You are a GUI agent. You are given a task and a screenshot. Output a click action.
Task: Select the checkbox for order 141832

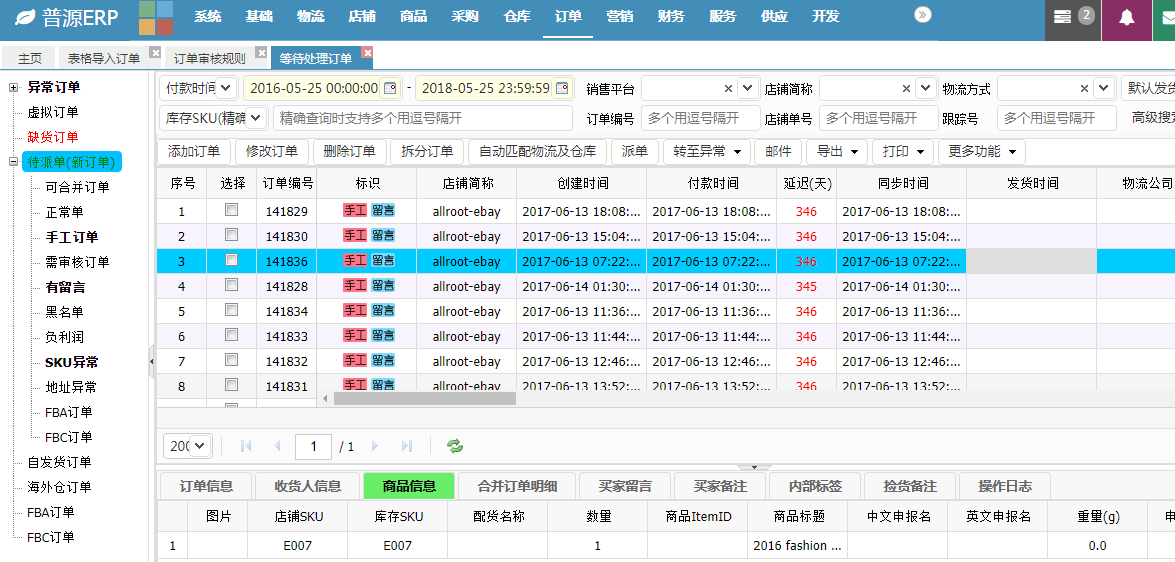(x=232, y=360)
